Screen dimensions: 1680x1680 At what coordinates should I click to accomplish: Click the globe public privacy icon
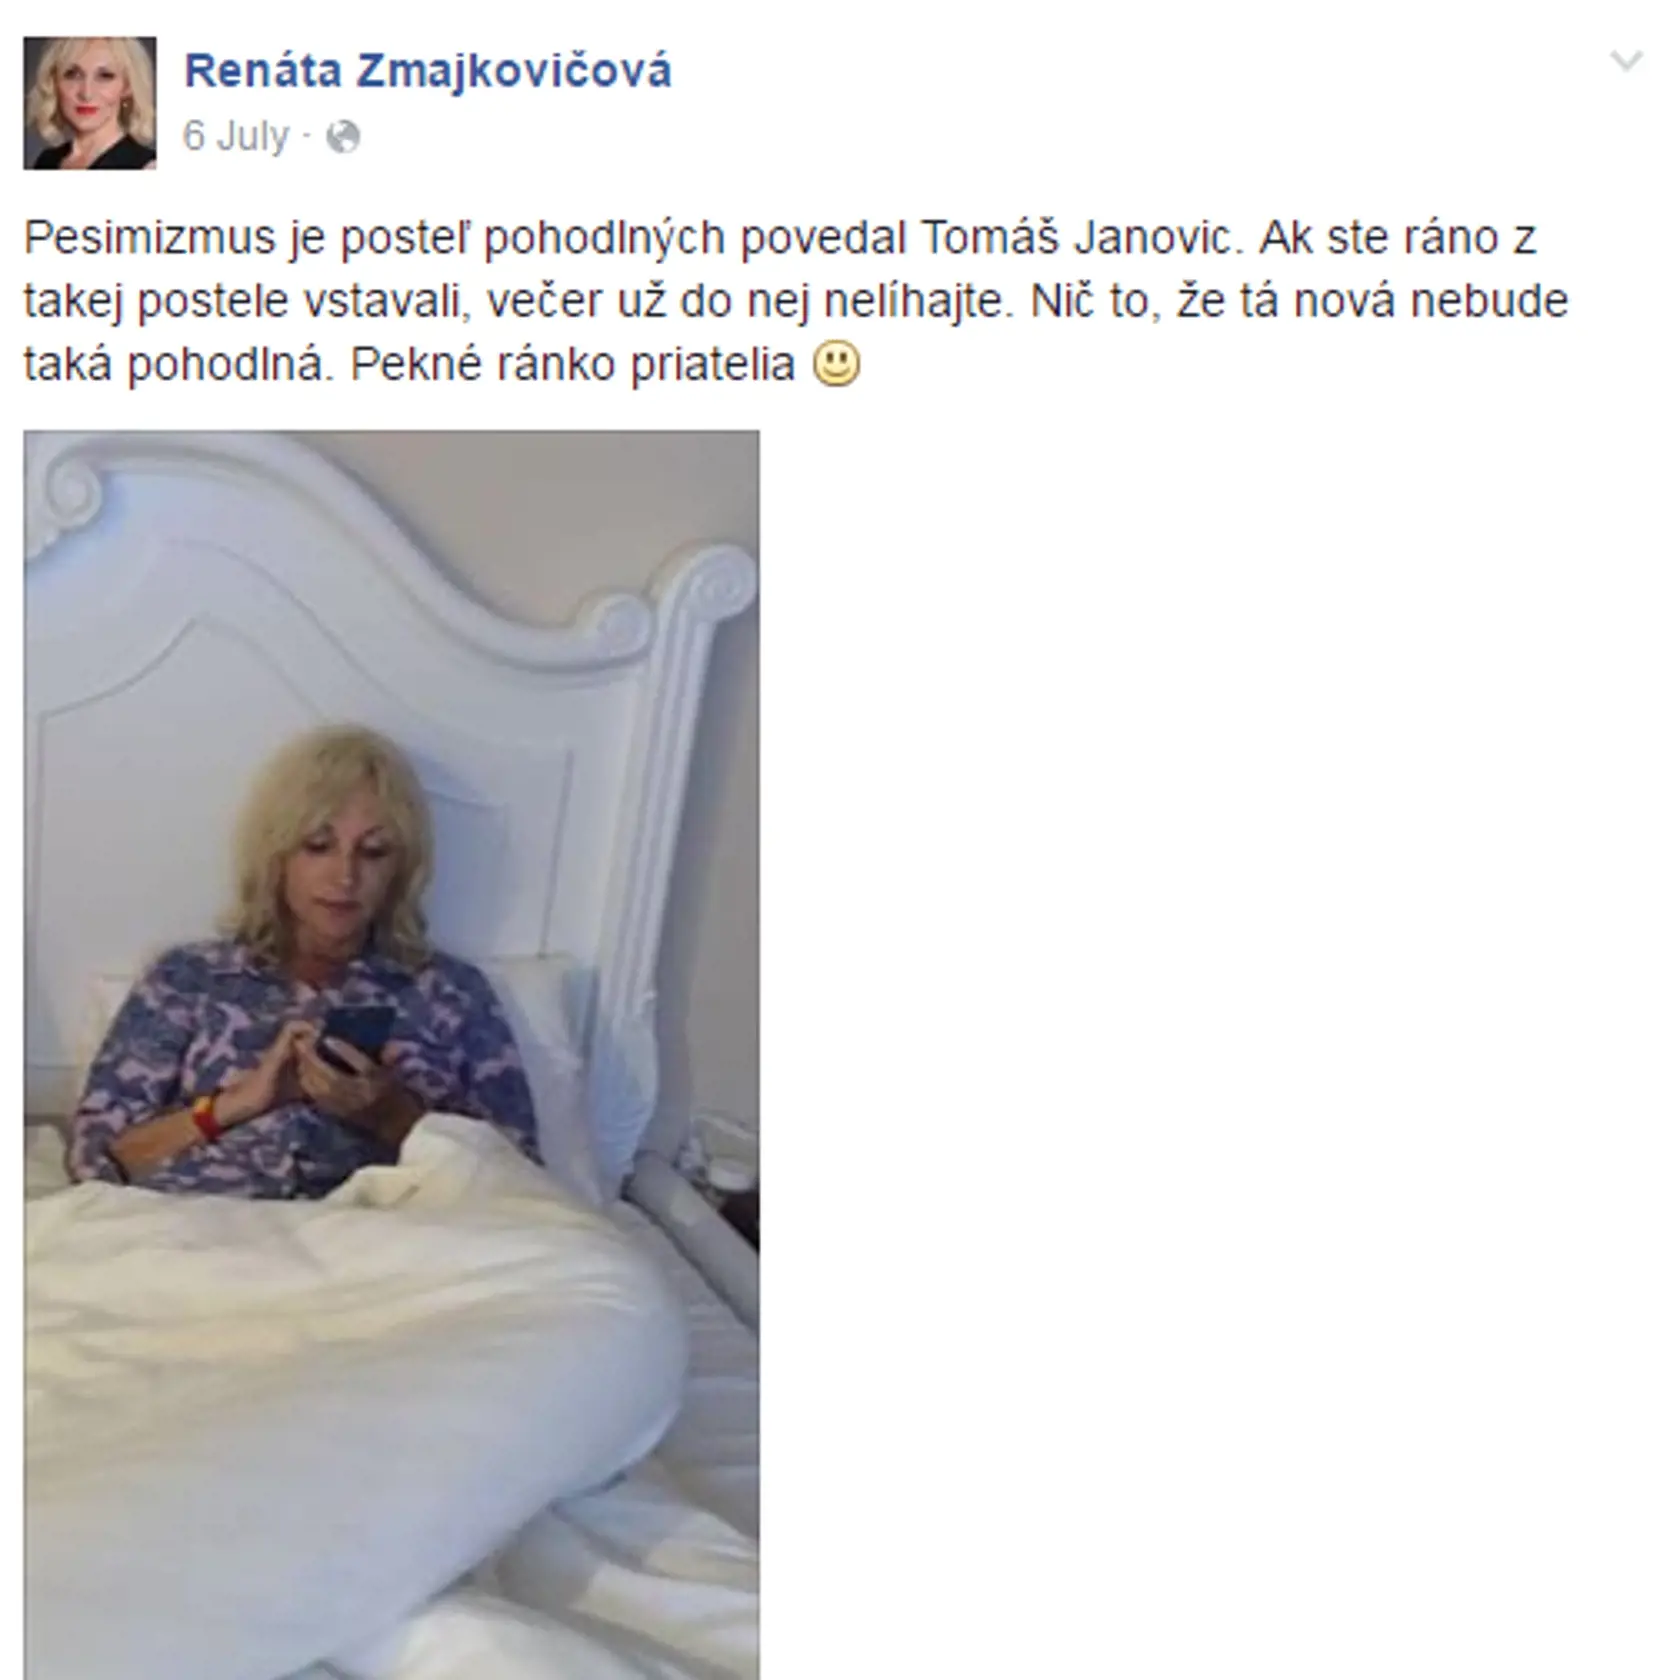point(343,136)
